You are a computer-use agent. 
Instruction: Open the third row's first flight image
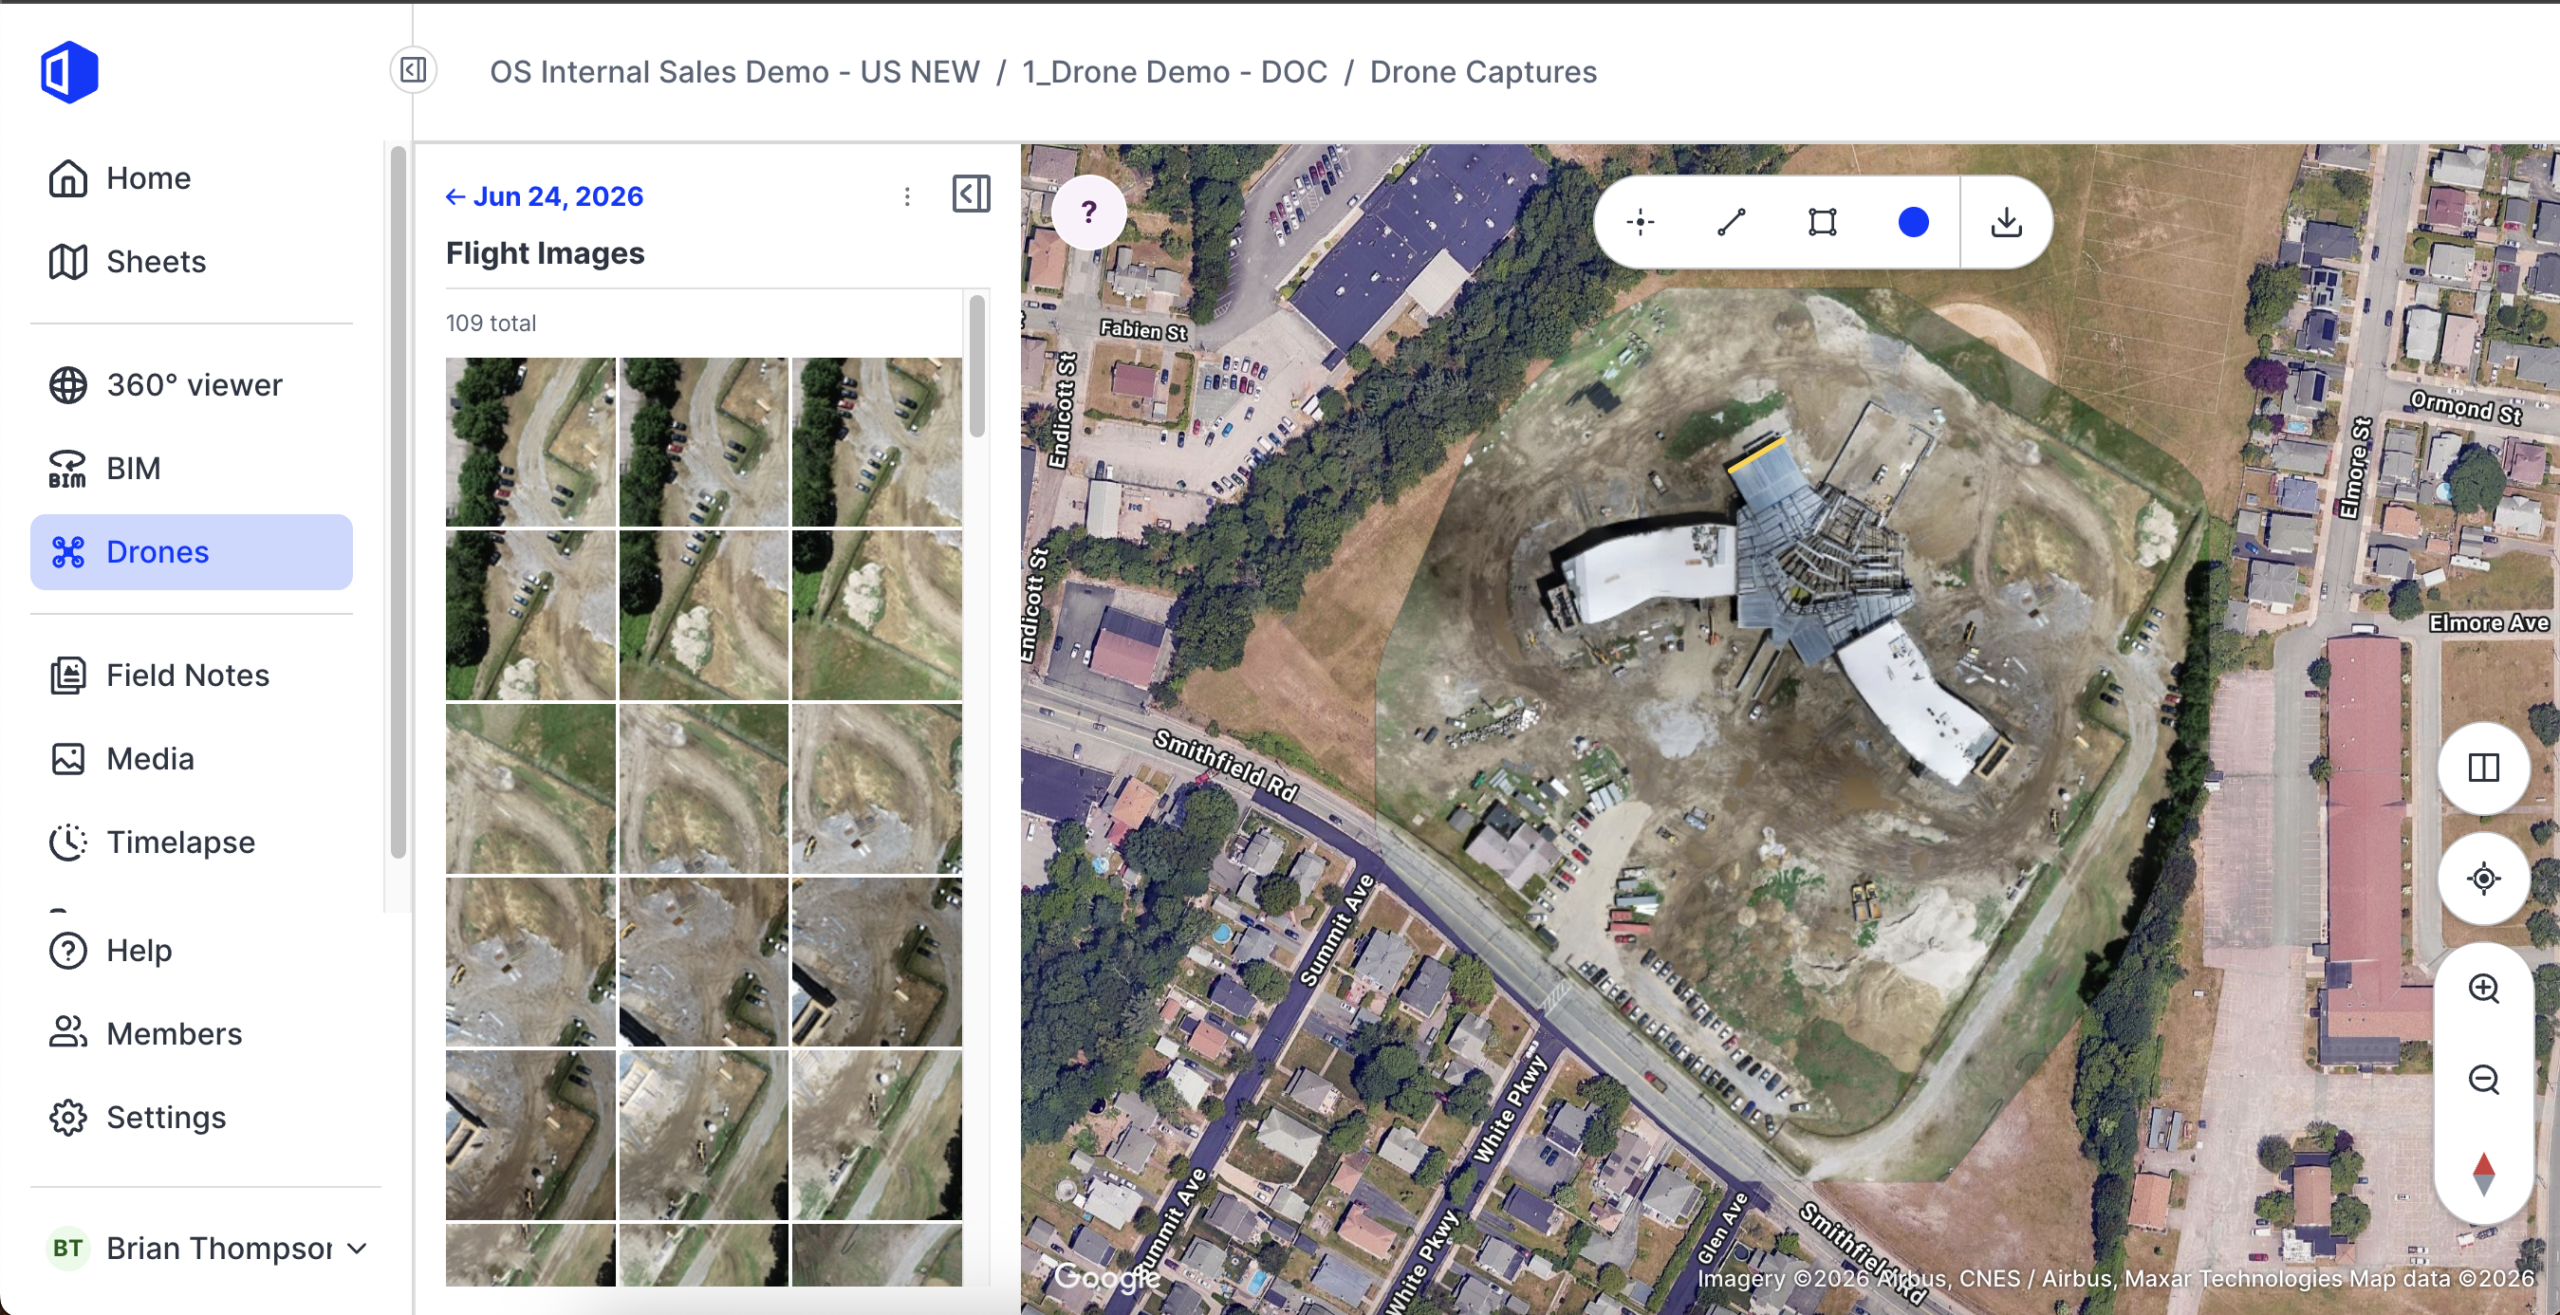(x=530, y=789)
